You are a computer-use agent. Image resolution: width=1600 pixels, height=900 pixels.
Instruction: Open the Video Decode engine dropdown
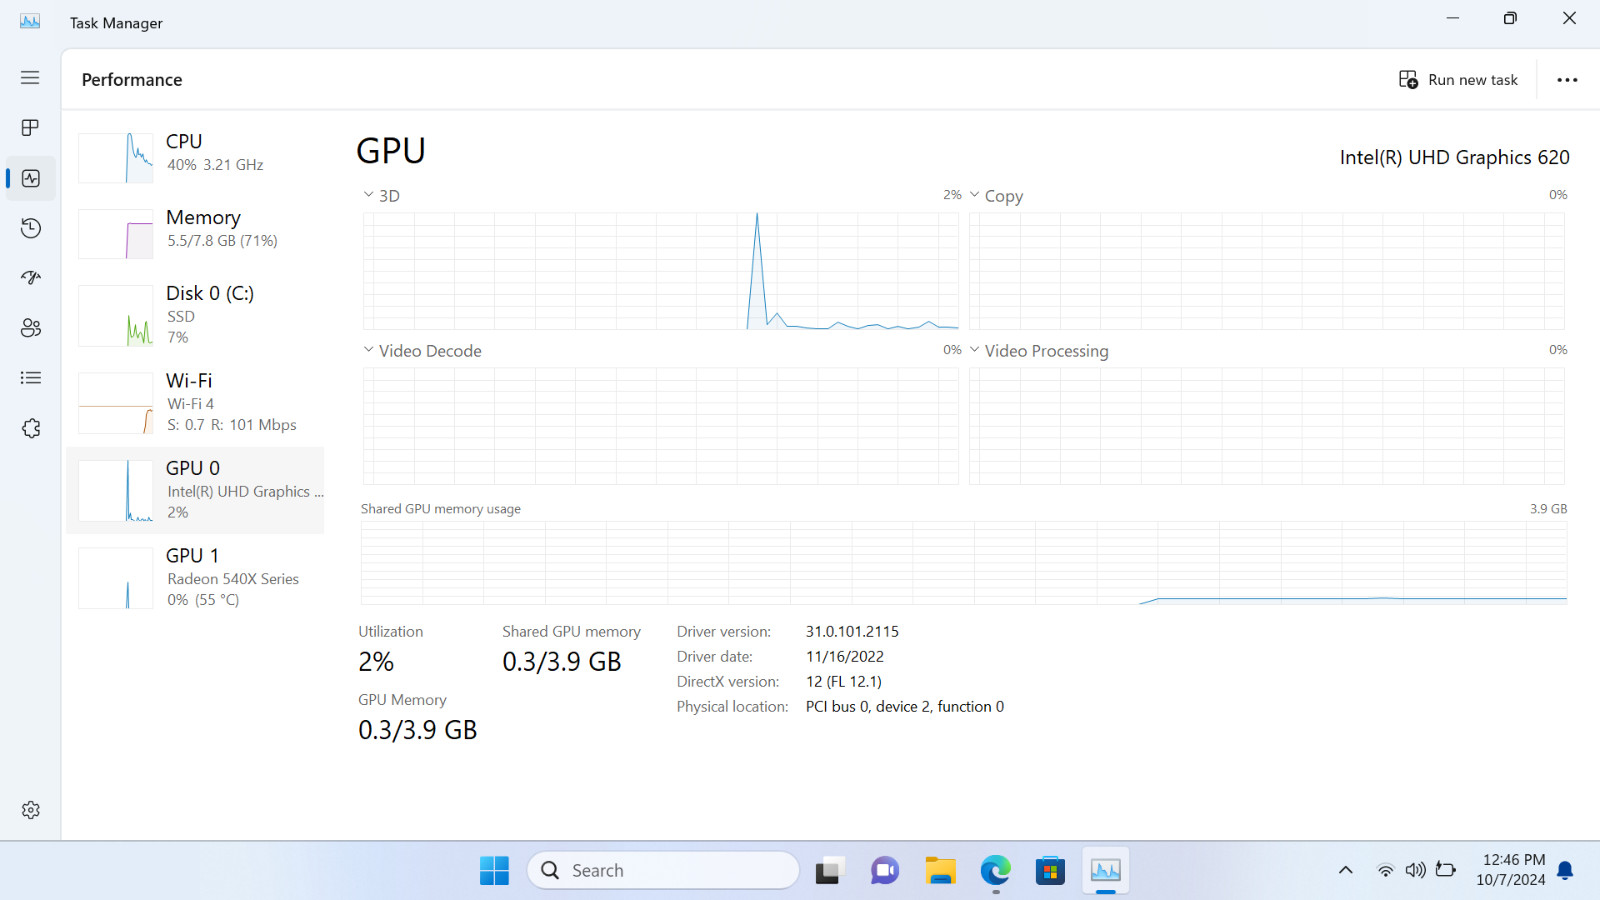tap(422, 351)
